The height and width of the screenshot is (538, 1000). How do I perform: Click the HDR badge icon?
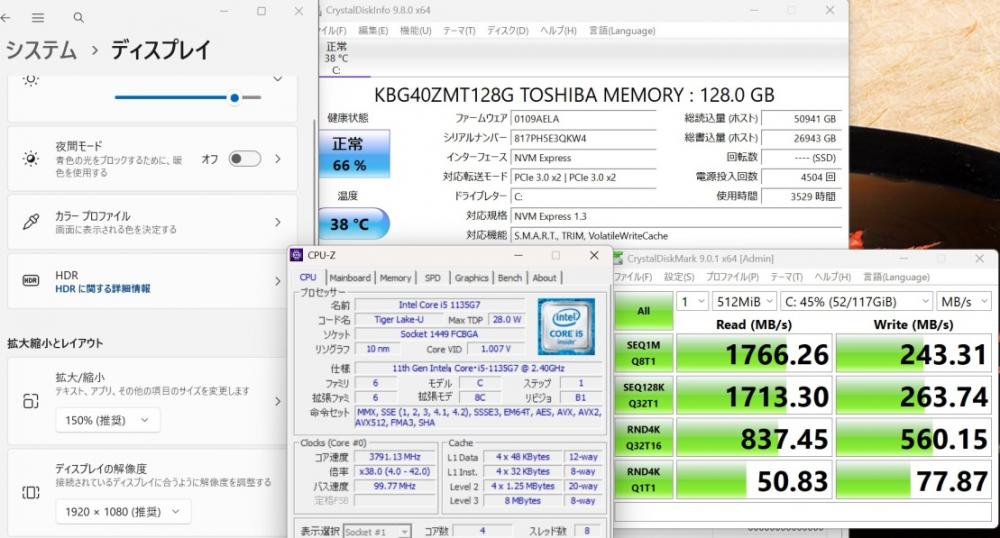[x=31, y=280]
